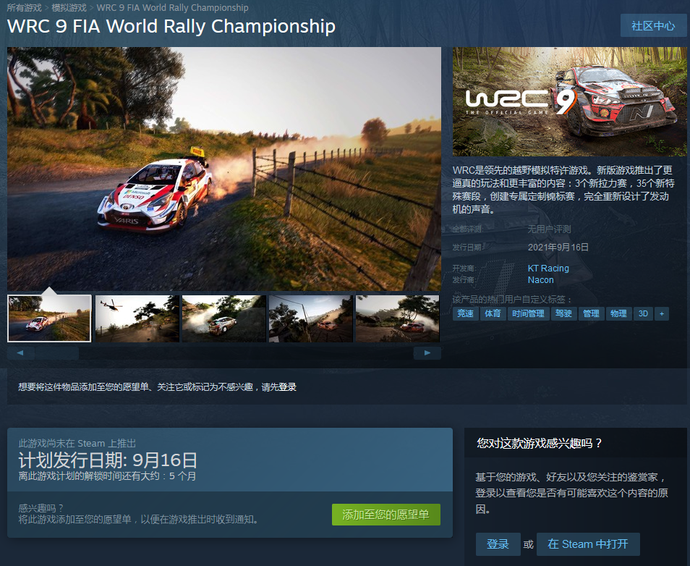Click the login prompt text 想要将这件物品添加至您的愿望单

point(157,387)
